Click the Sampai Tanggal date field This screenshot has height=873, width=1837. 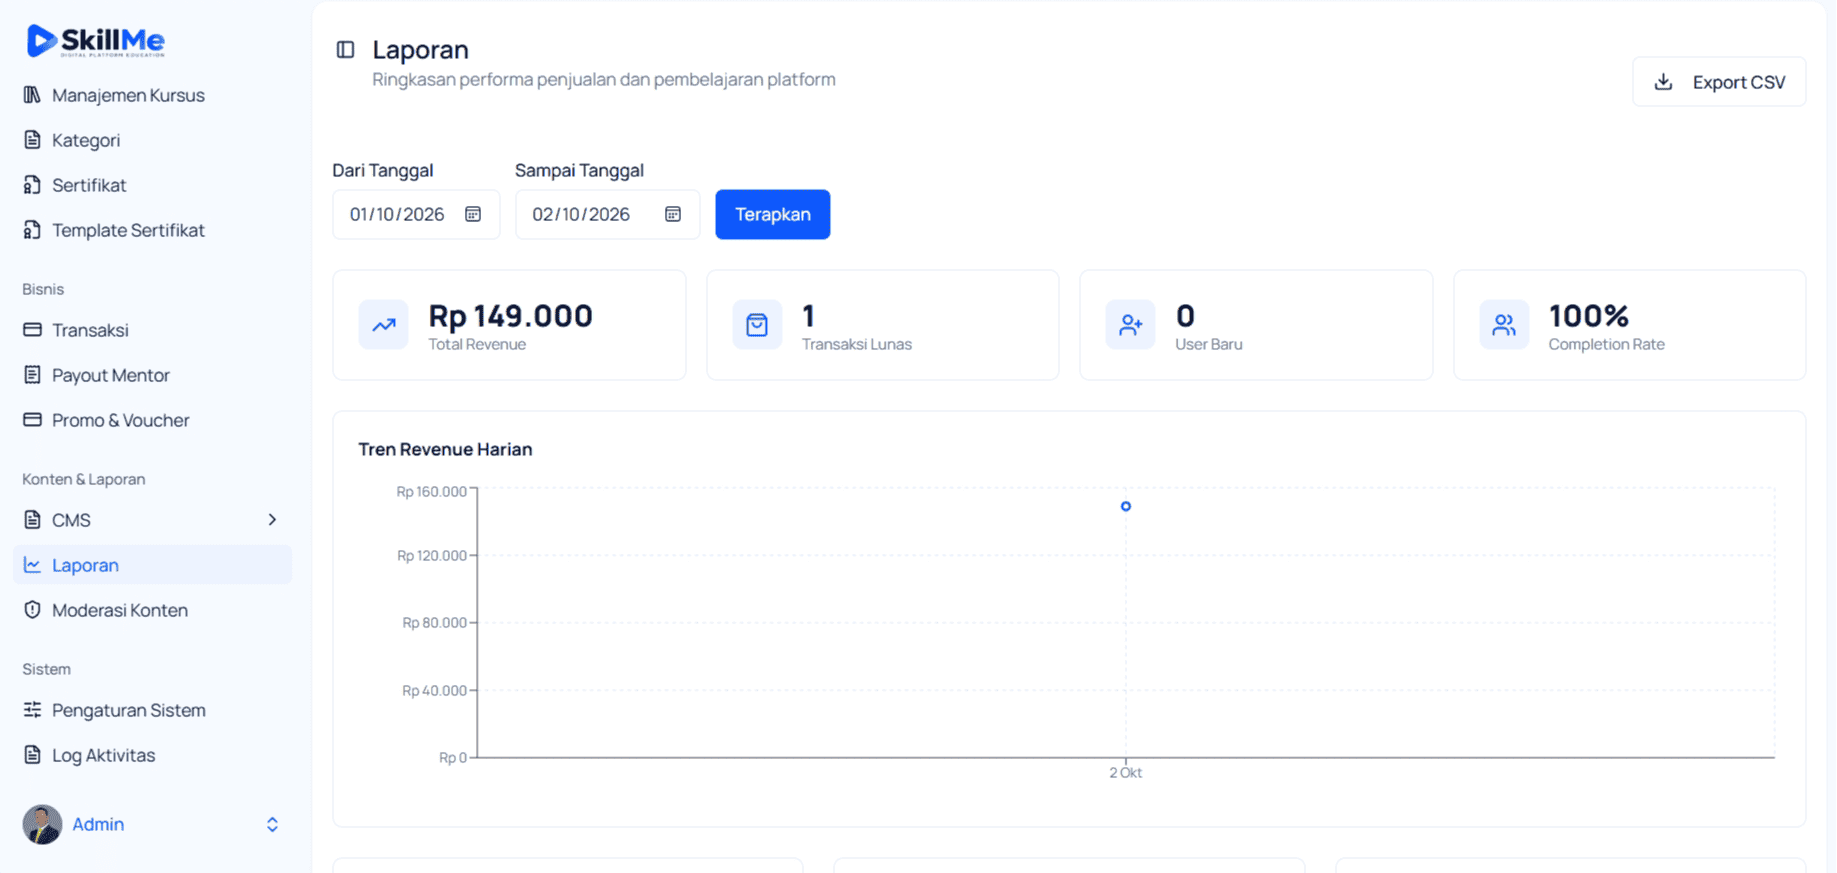(x=608, y=214)
